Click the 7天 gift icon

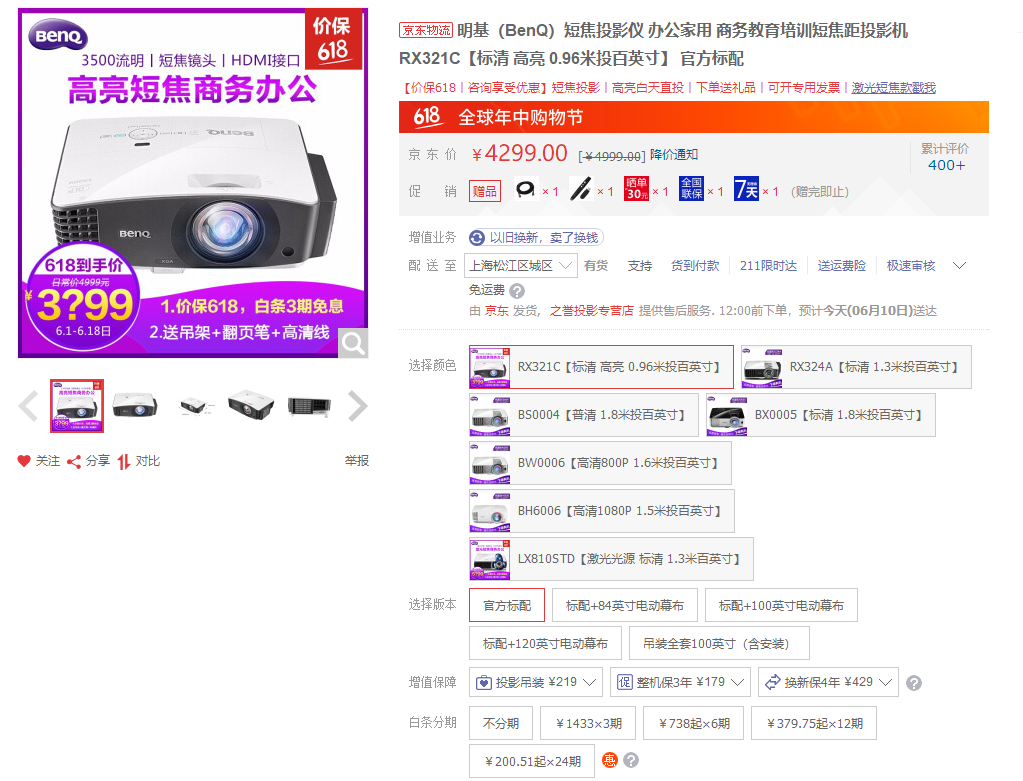point(746,189)
